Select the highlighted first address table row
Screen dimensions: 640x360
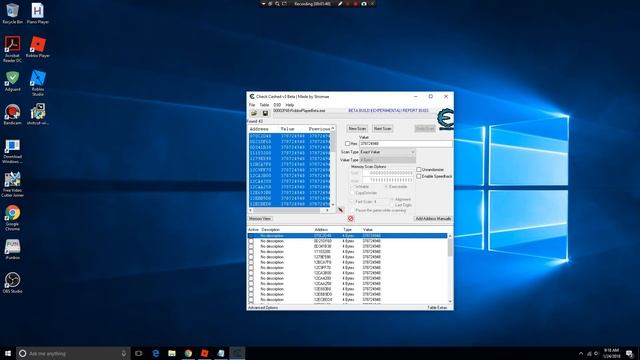347,236
